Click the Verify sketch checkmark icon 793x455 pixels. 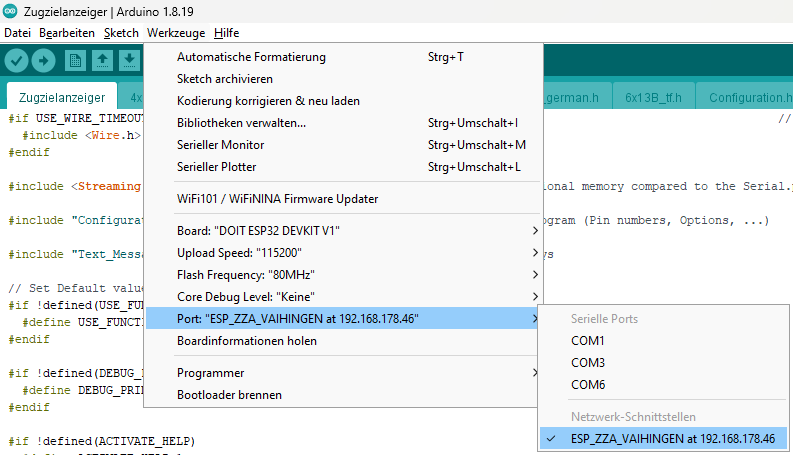16,61
